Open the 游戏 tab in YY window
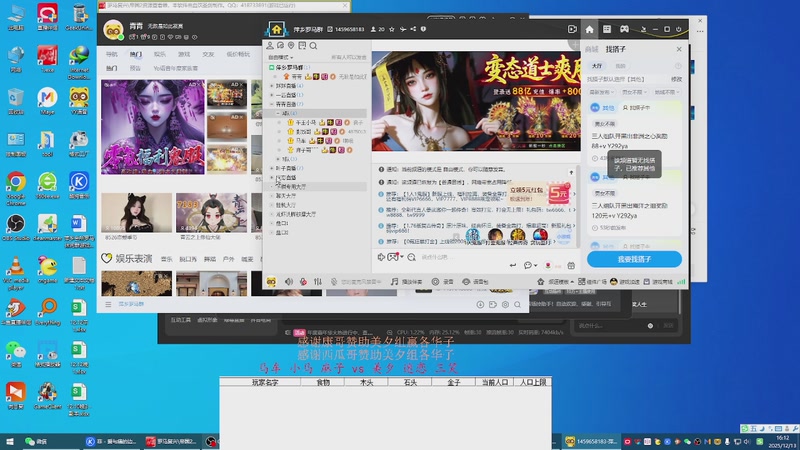Image resolution: width=800 pixels, height=450 pixels. (184, 54)
